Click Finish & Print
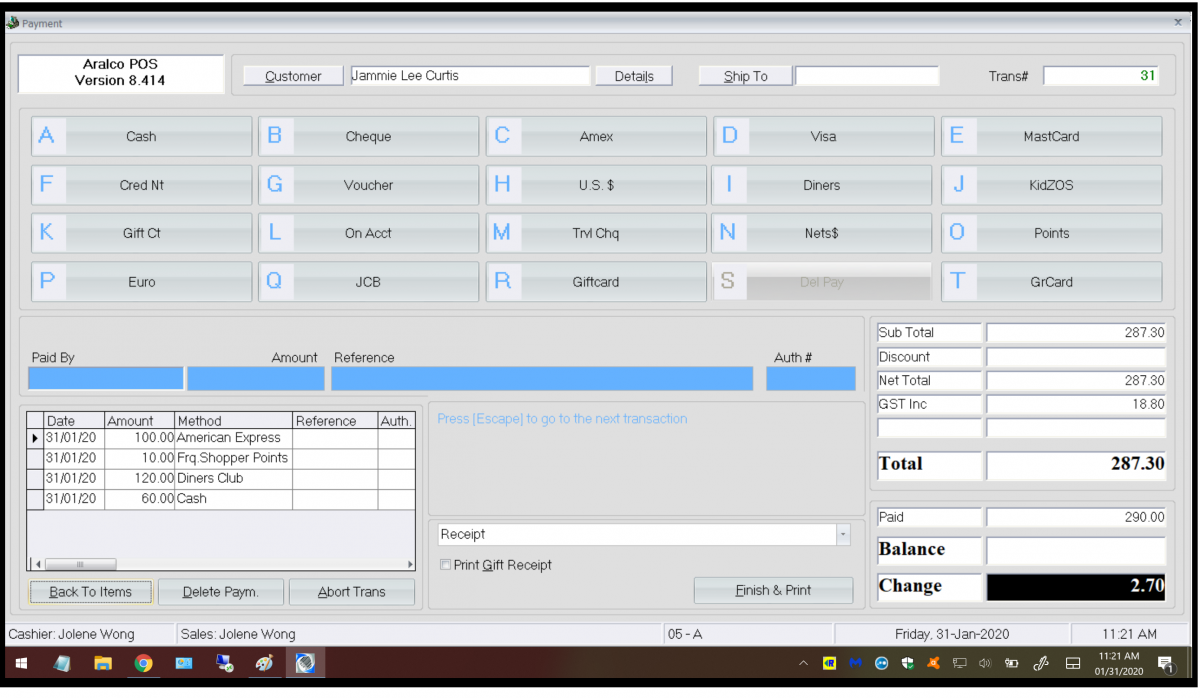This screenshot has width=1200, height=698. click(773, 590)
